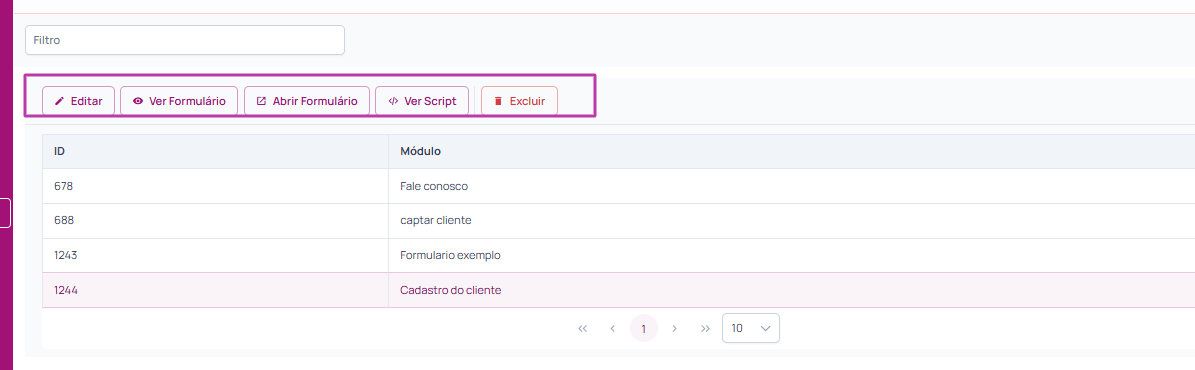The height and width of the screenshot is (370, 1195).
Task: Click the code icon on Ver Script
Action: pyautogui.click(x=393, y=101)
